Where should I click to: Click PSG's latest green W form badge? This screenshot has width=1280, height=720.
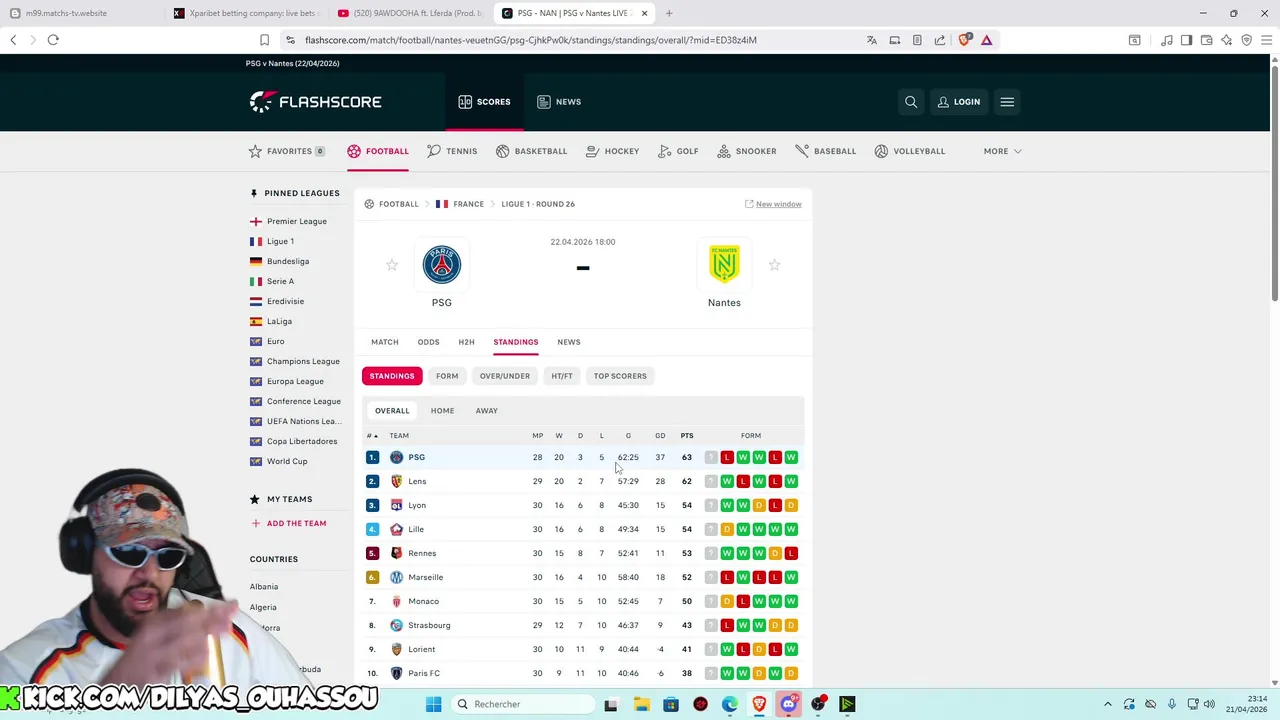791,457
